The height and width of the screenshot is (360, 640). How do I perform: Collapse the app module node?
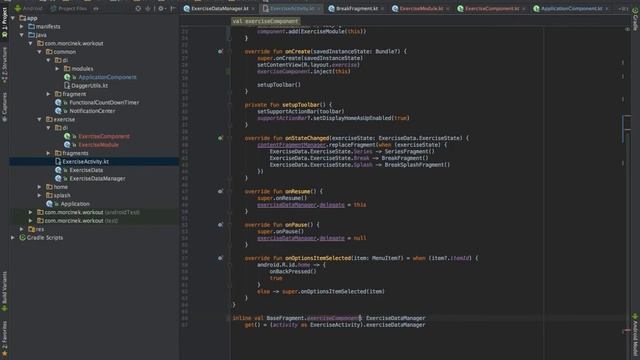13,18
